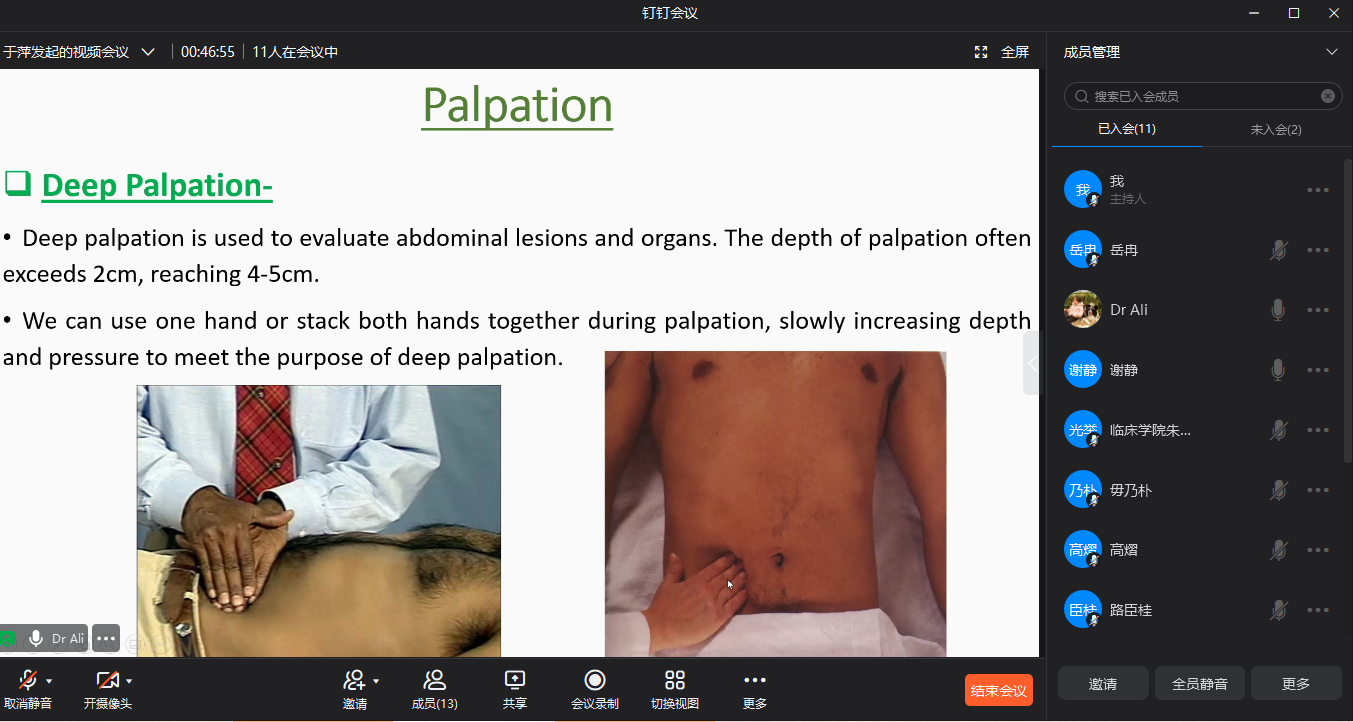
Task: Expand camera options arrow
Action: click(129, 681)
